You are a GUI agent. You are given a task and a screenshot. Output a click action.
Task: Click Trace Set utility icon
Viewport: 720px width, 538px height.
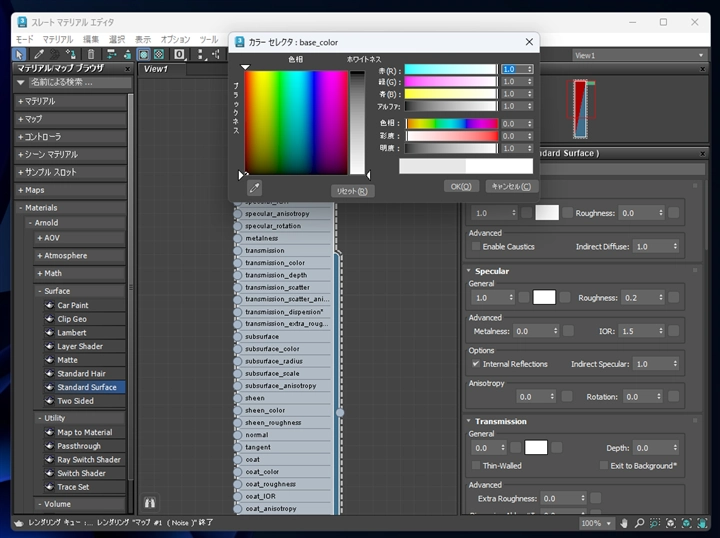tap(50, 487)
